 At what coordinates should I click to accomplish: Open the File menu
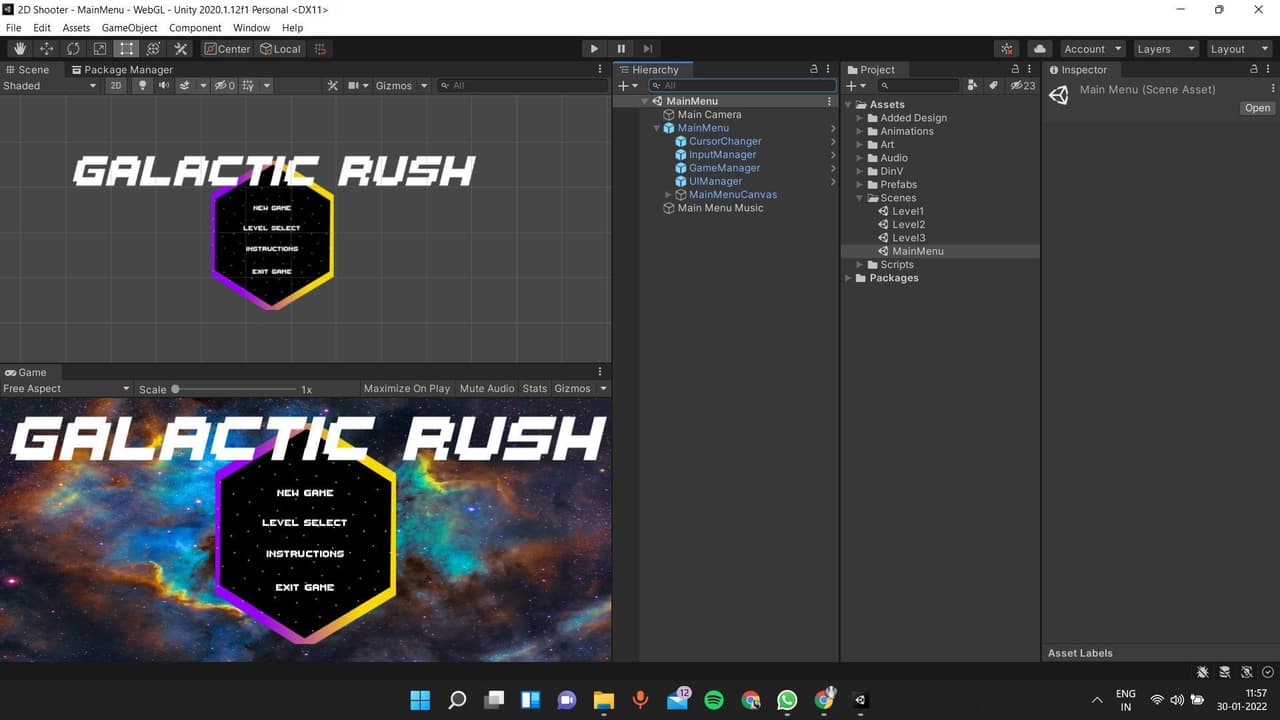[13, 28]
